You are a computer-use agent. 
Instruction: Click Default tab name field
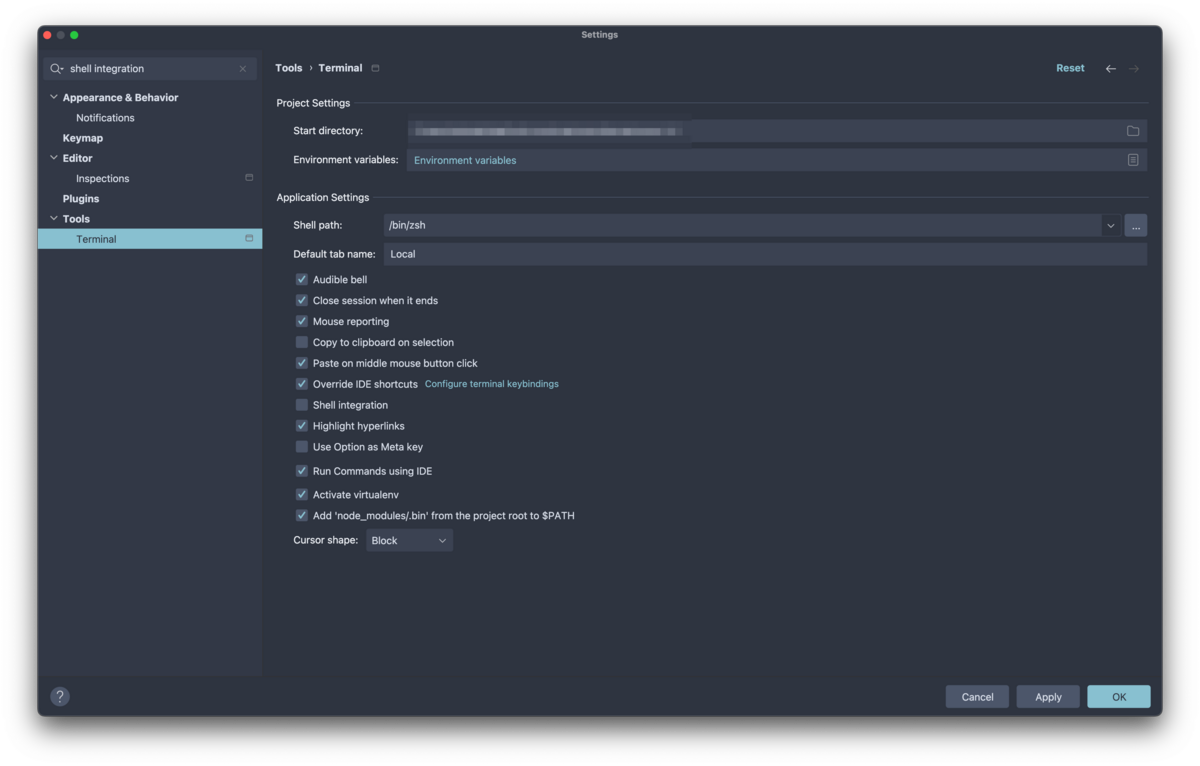tap(765, 254)
